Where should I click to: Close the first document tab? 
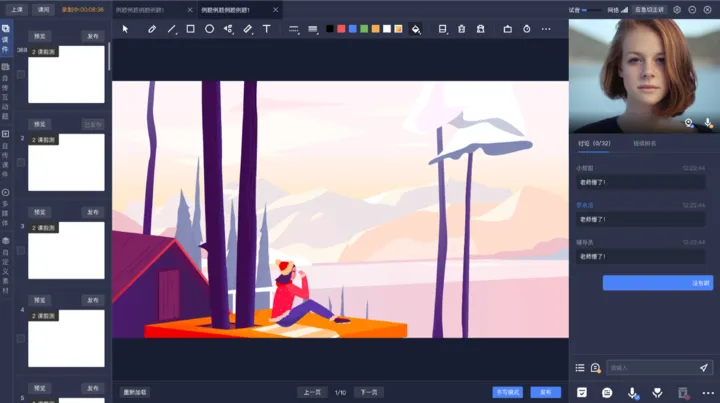(x=190, y=10)
